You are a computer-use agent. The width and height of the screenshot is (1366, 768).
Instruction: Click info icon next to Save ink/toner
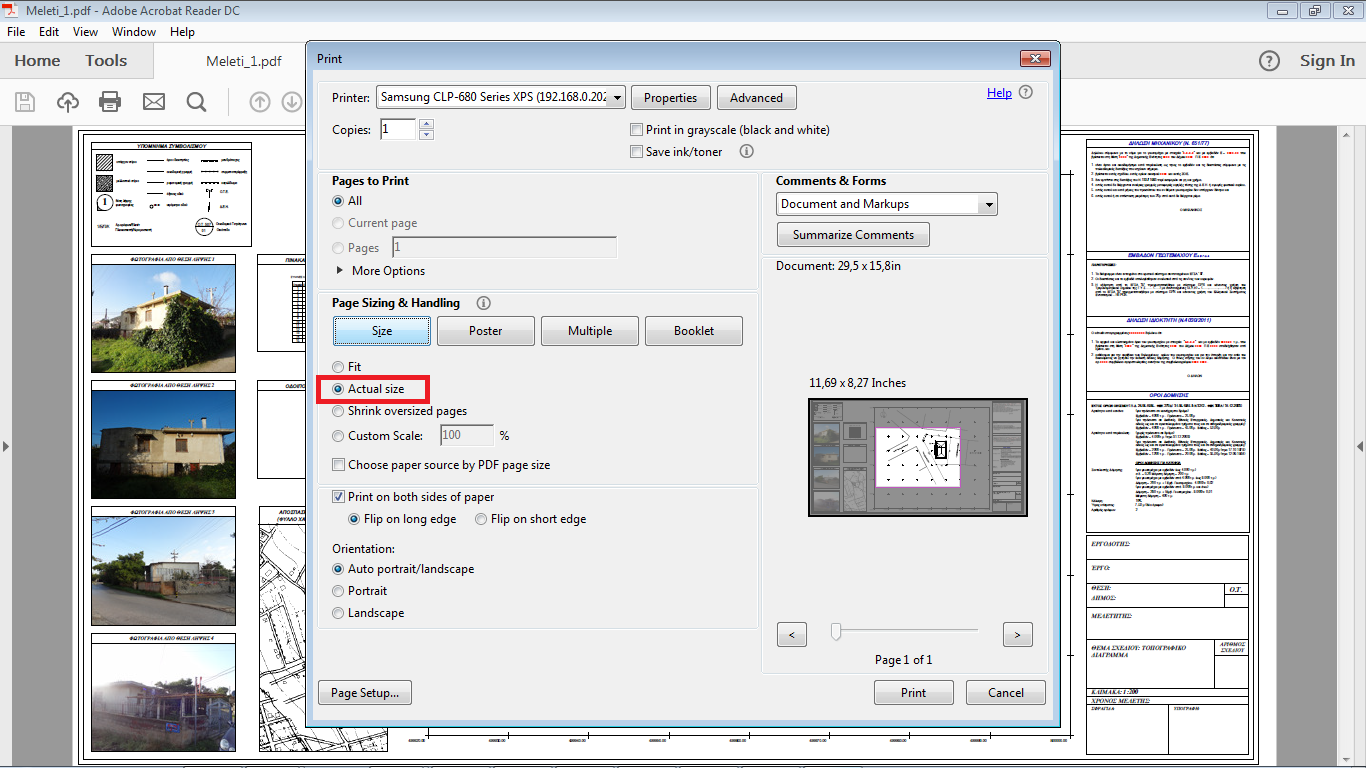tap(745, 152)
